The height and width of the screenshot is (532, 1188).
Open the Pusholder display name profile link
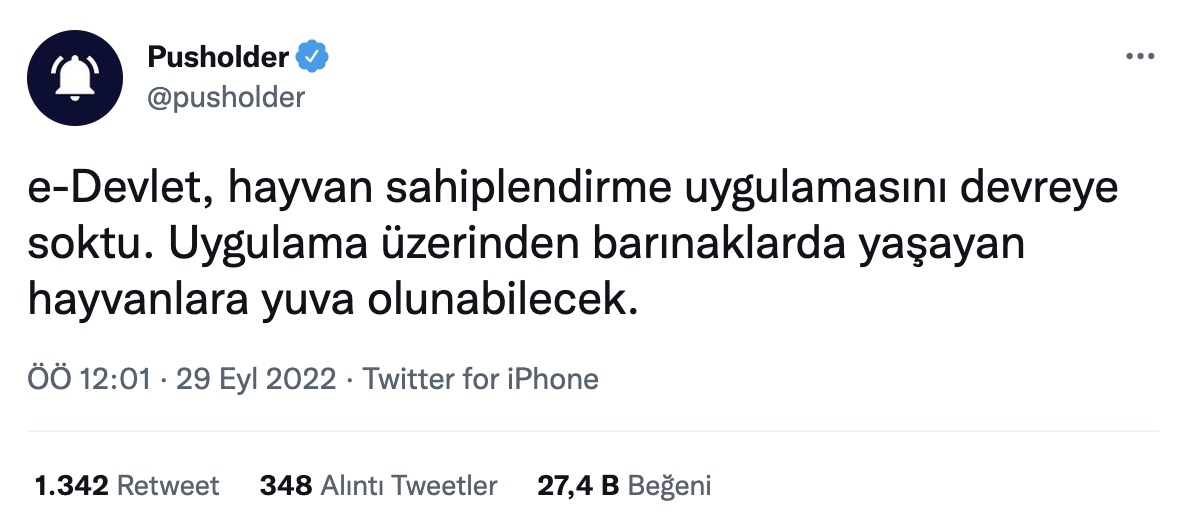[218, 57]
